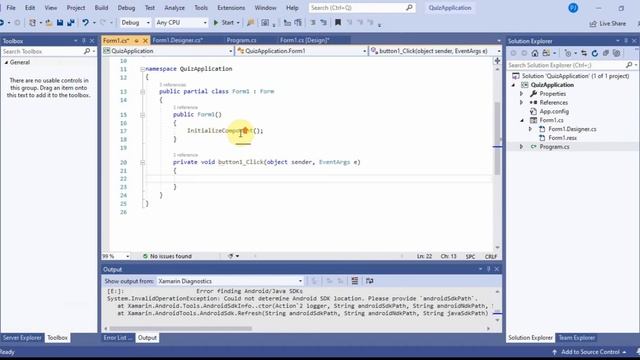Collapse the namespace QuizApplication code block
640x360 pixels.
[x=142, y=69]
